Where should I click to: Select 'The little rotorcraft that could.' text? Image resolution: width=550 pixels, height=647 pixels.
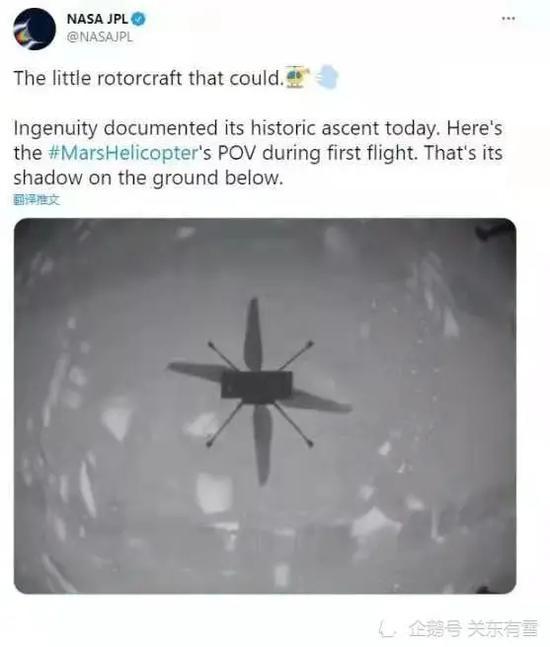149,78
